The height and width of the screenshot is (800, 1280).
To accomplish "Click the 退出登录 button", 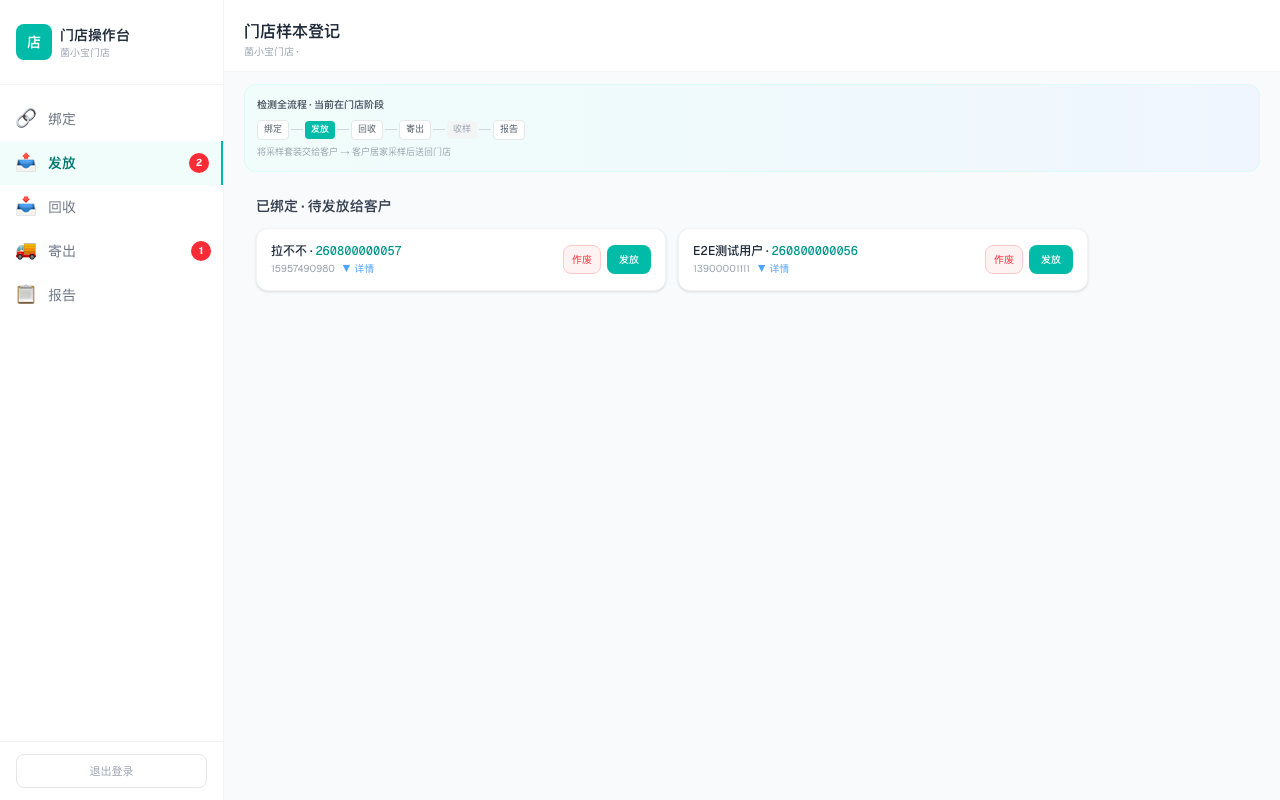I will coord(111,771).
